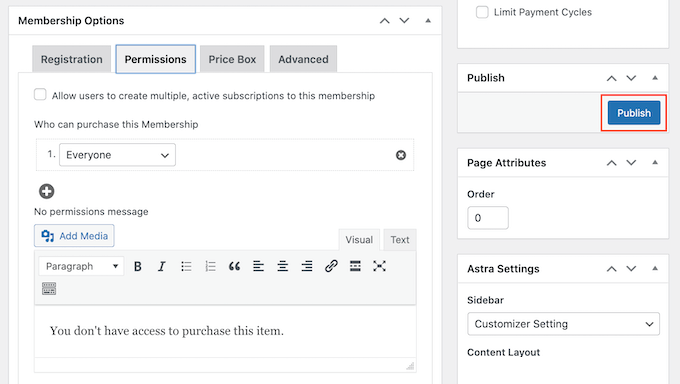Focus the Order number field
This screenshot has width=680, height=384.
coord(488,218)
